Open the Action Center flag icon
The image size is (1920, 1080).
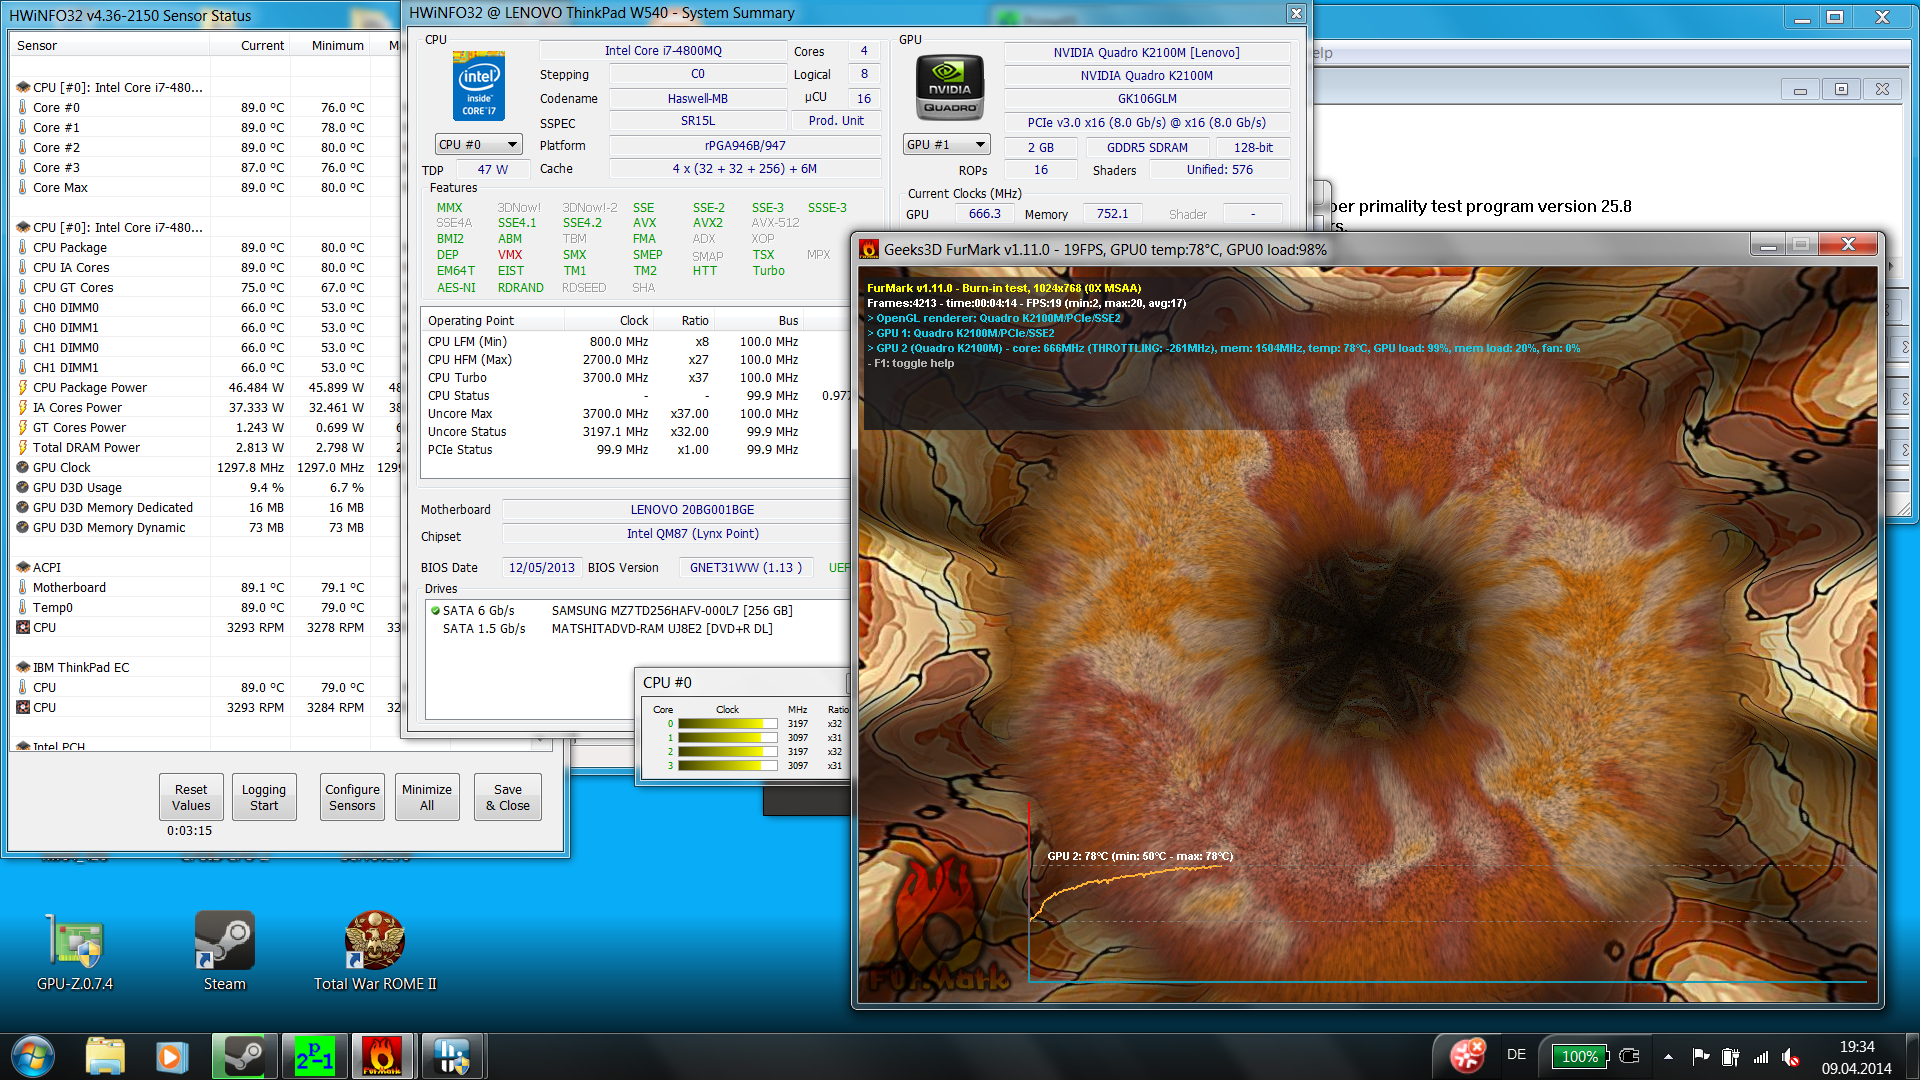[1700, 1056]
